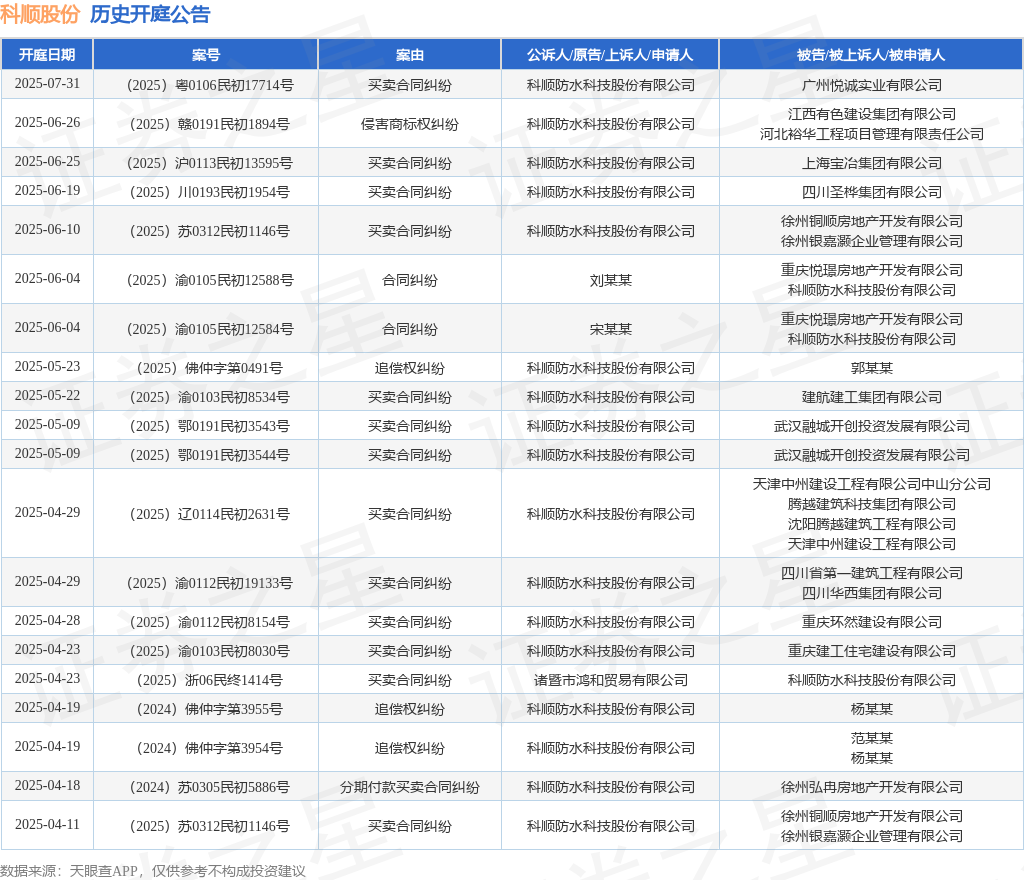
Task: Click the date 2025-06-25
Action: coord(47,162)
